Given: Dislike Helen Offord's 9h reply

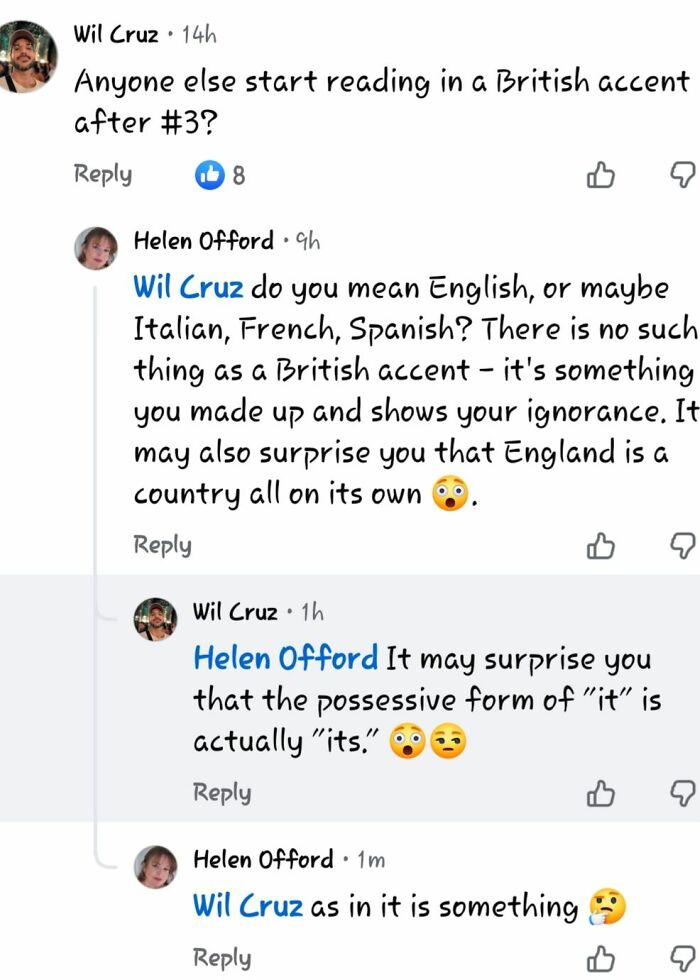Looking at the screenshot, I should 682,546.
